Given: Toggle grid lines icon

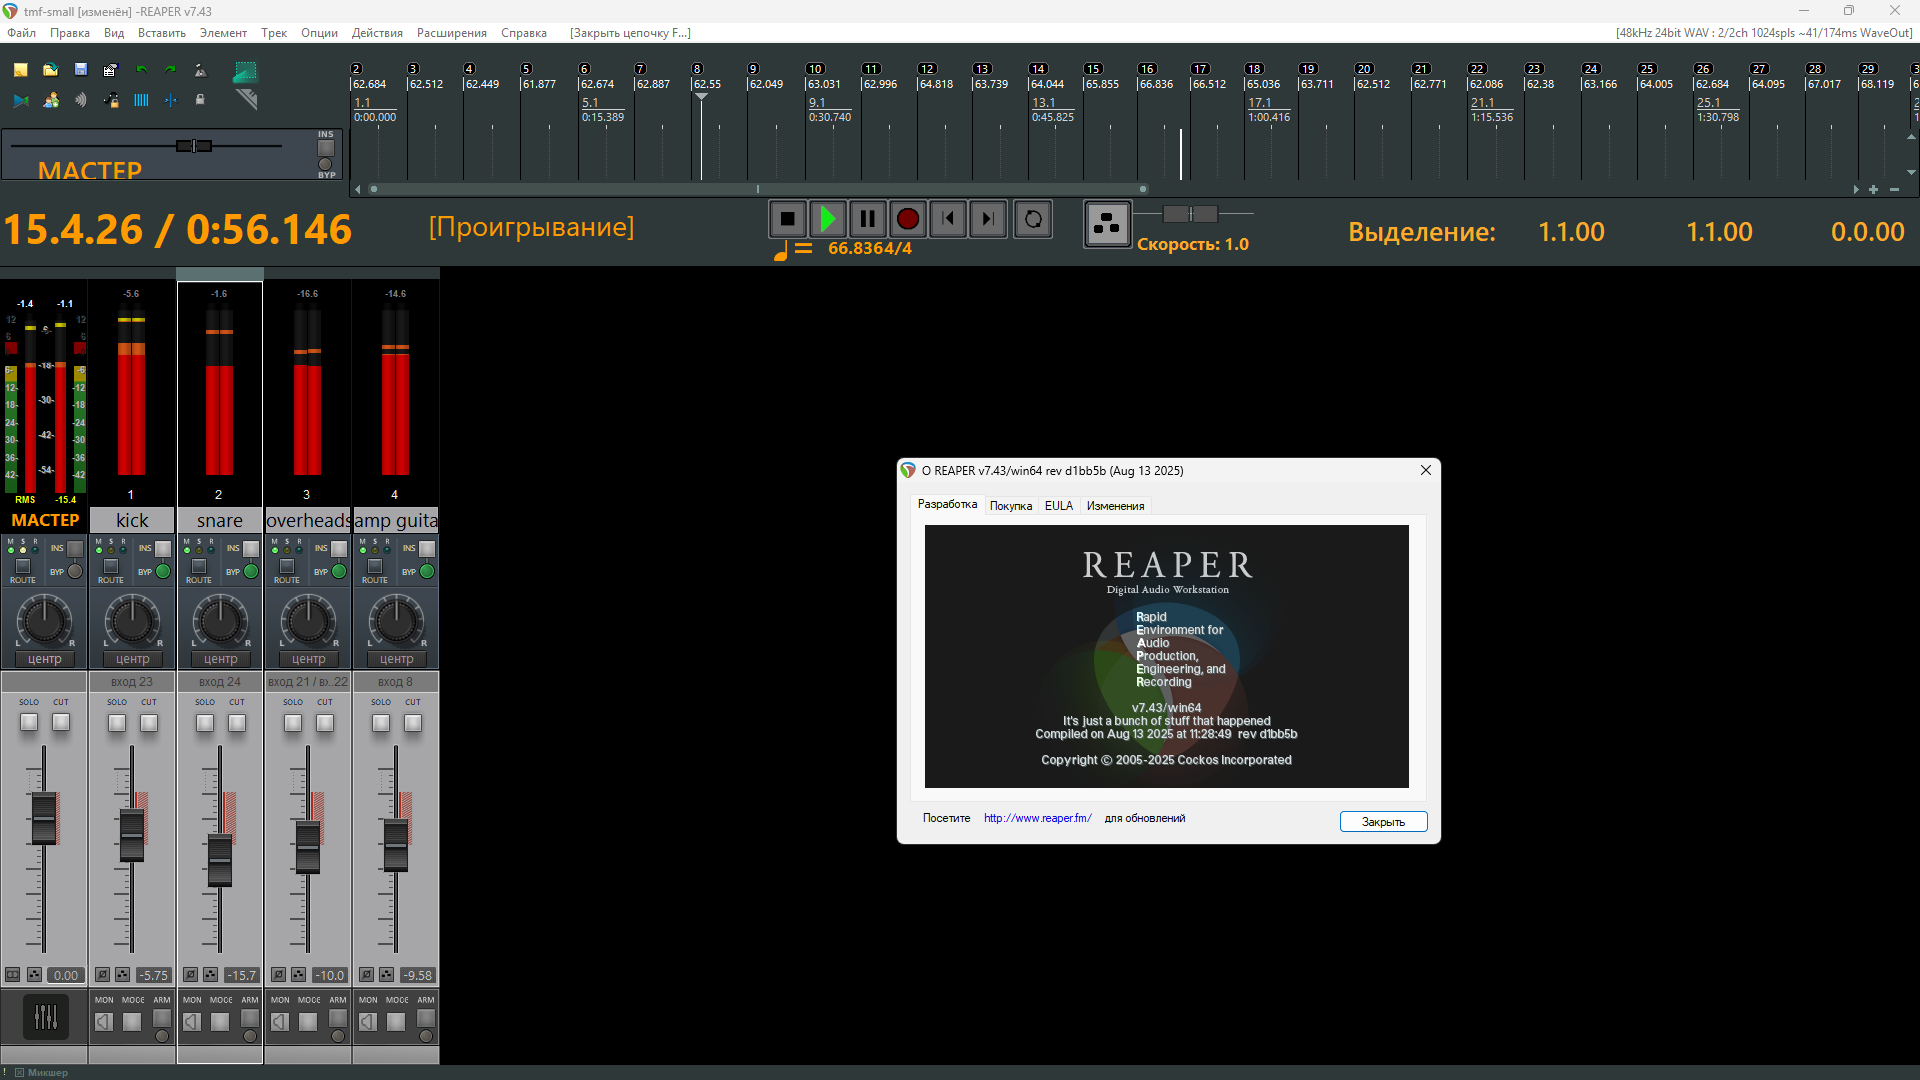Looking at the screenshot, I should pos(141,100).
